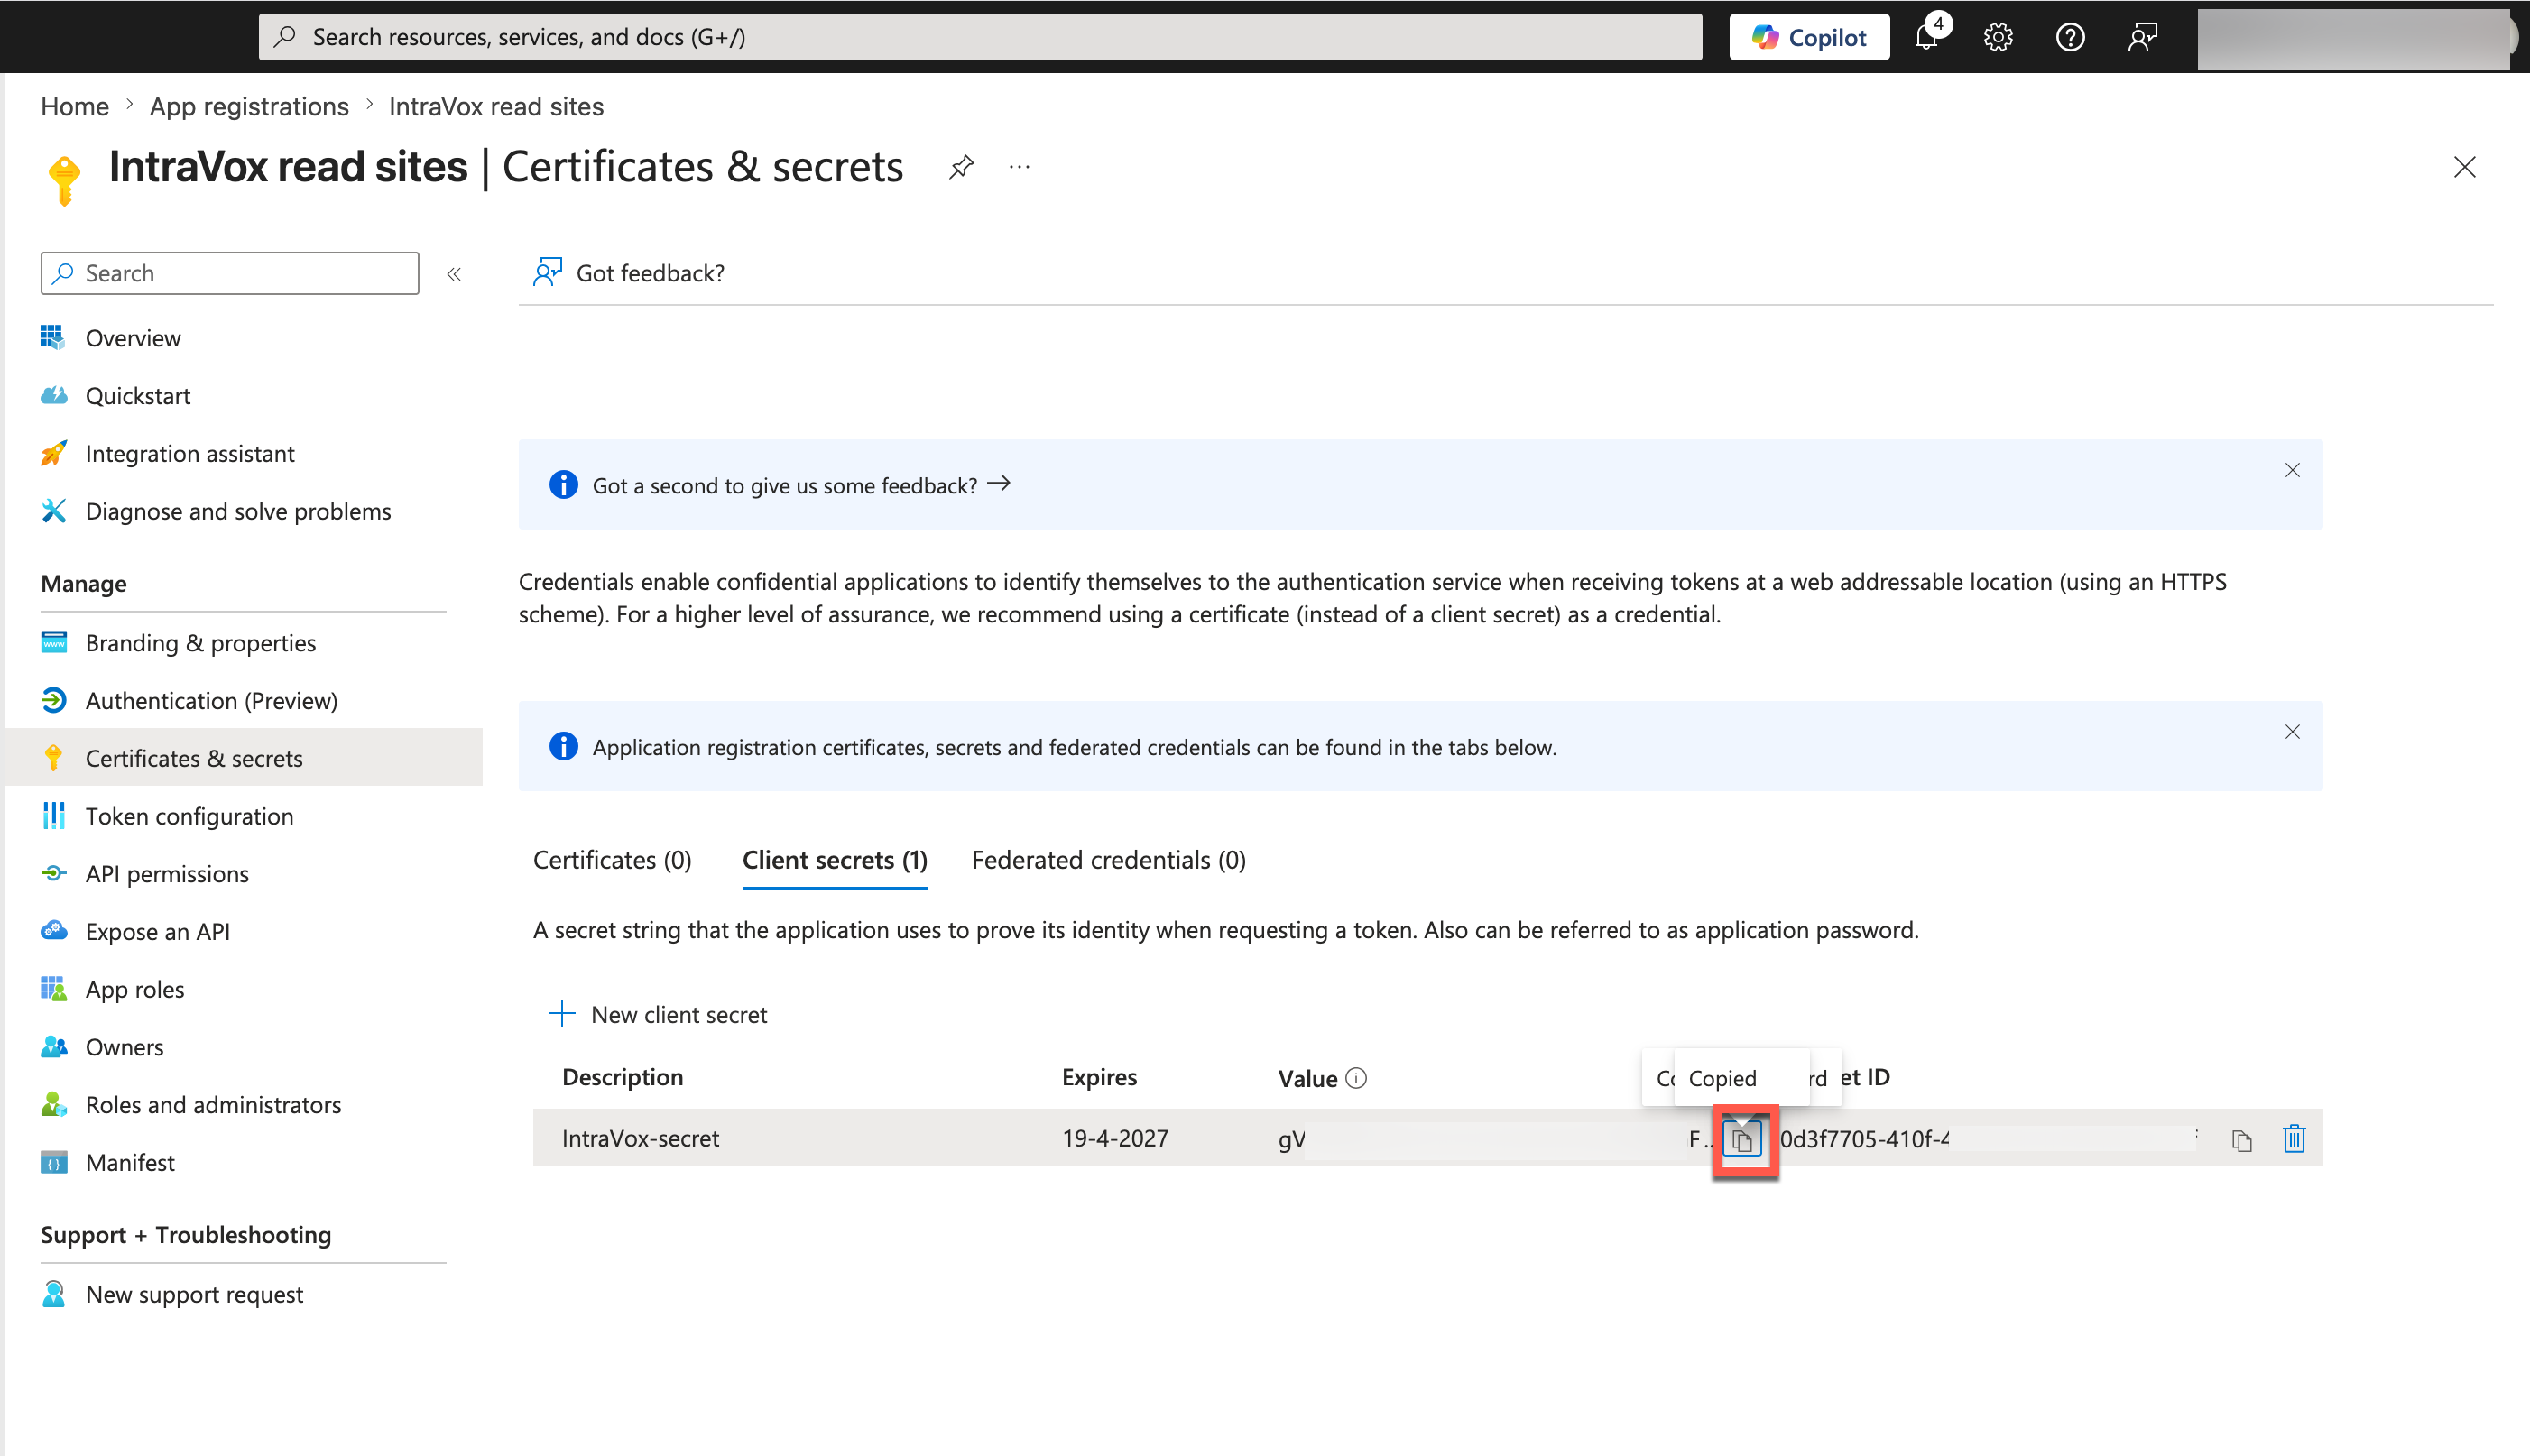Collapse the sidebar menu with double chevron
Viewport: 2530px width, 1456px height.
tap(454, 274)
